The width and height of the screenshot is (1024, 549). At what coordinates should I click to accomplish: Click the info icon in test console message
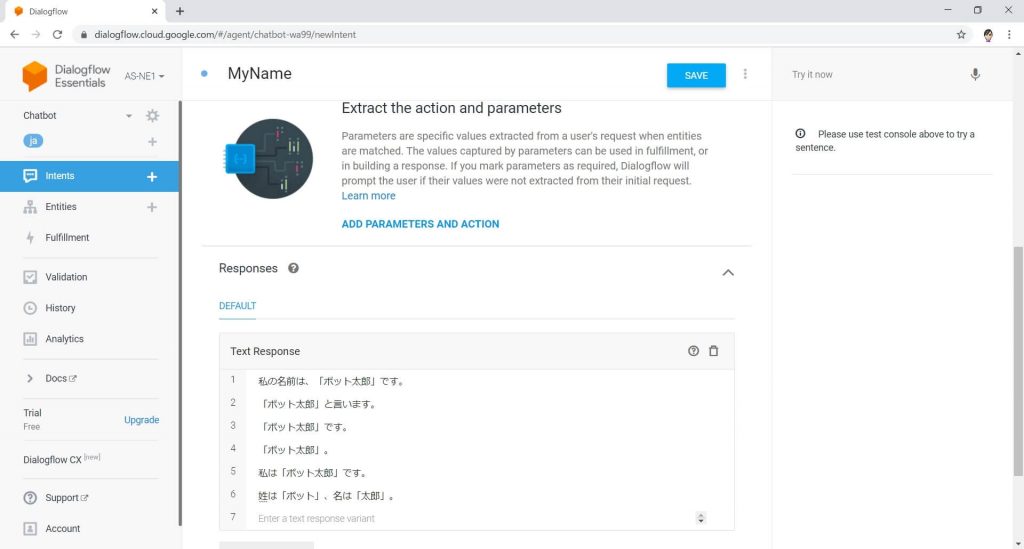pyautogui.click(x=800, y=133)
